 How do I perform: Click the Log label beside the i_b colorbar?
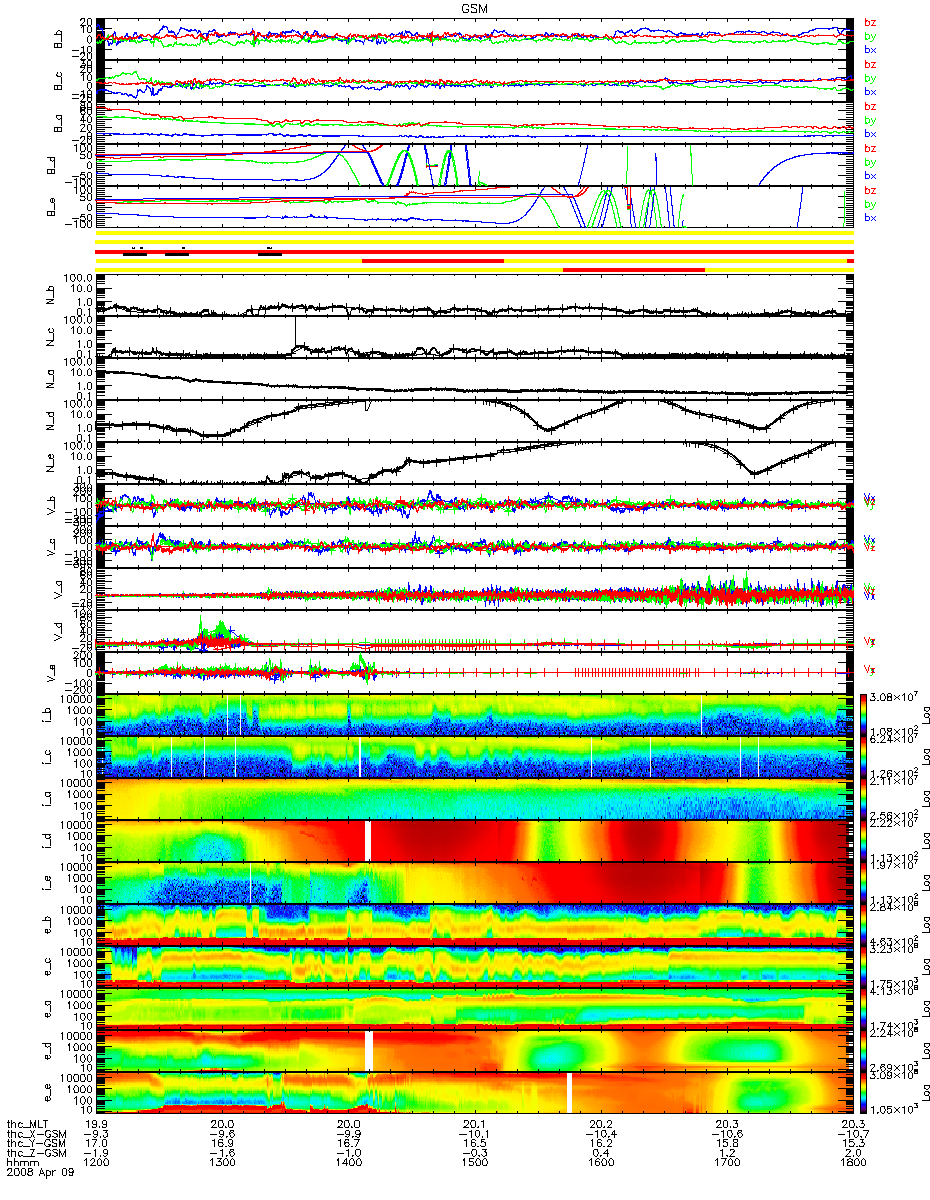coord(925,715)
